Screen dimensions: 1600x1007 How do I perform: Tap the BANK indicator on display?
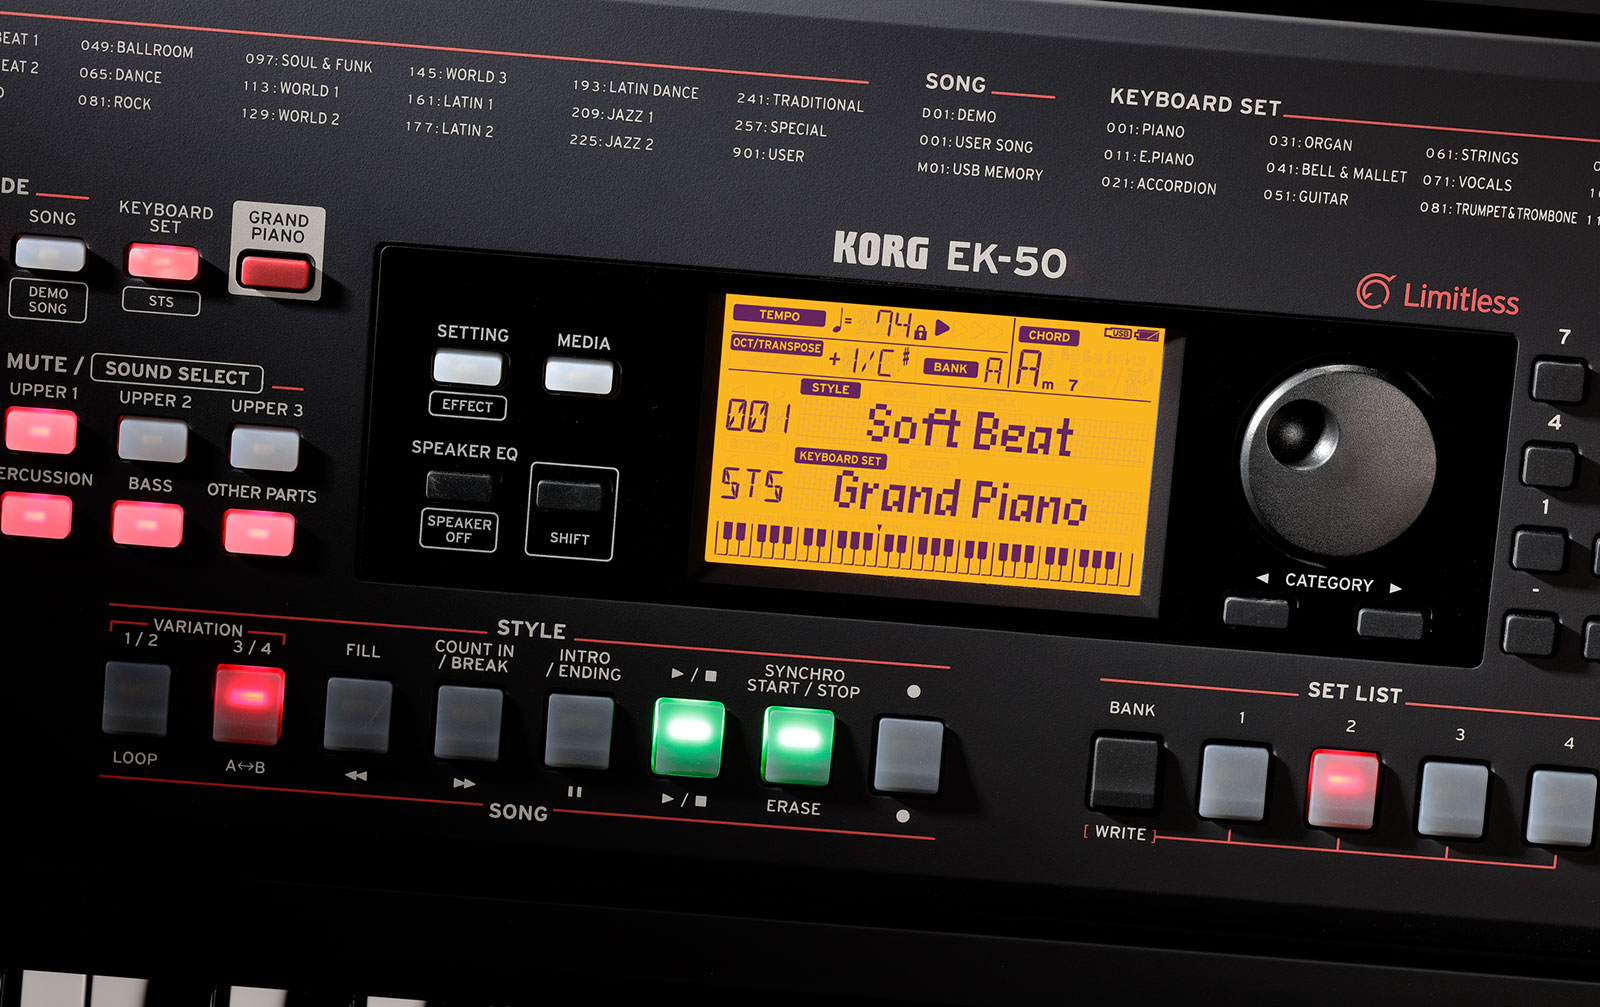pos(950,368)
